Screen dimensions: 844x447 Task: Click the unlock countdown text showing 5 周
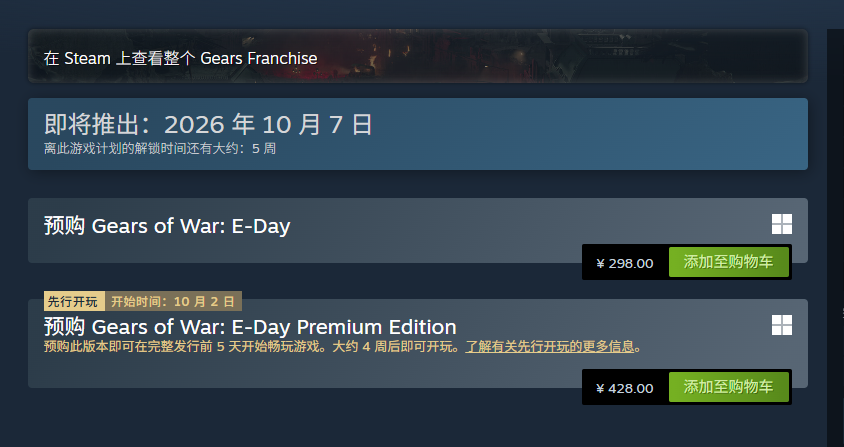click(160, 148)
